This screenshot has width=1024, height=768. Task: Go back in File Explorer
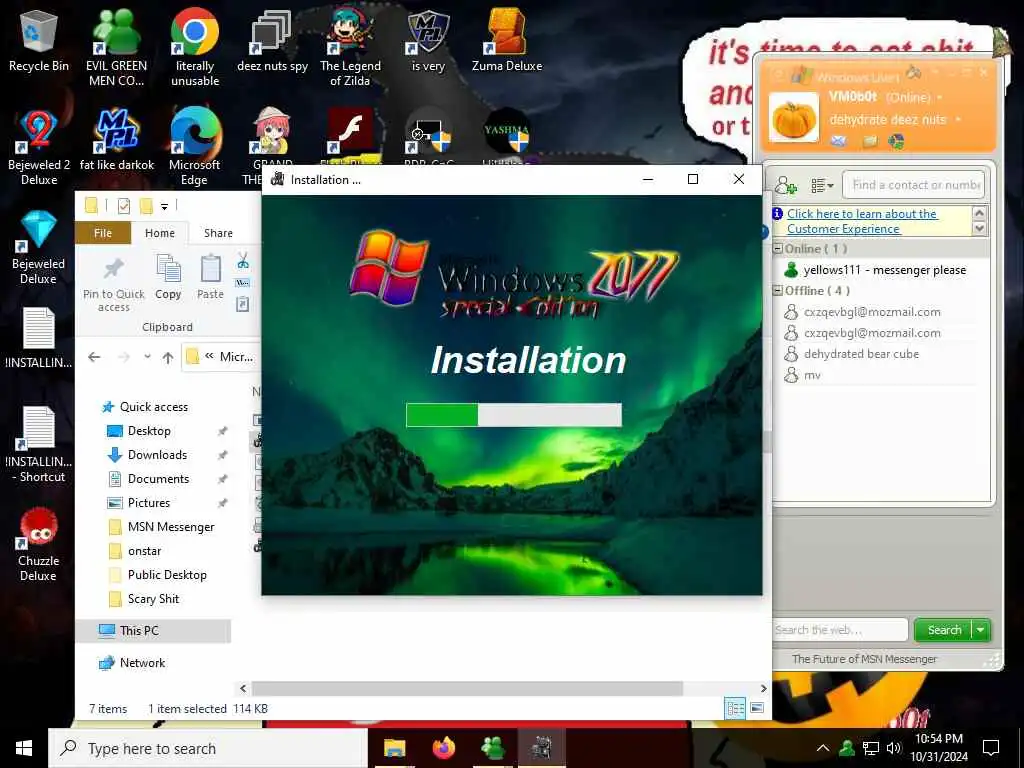pyautogui.click(x=94, y=357)
